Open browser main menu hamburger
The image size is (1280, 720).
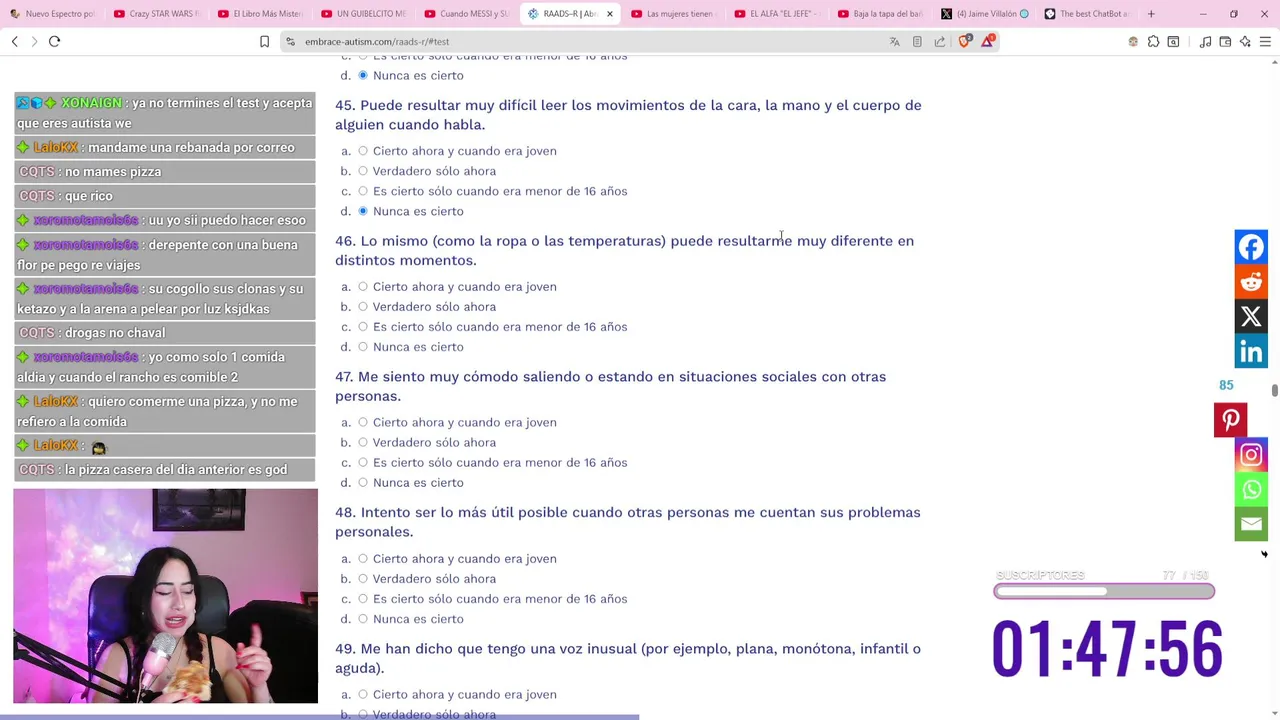[x=1265, y=41]
